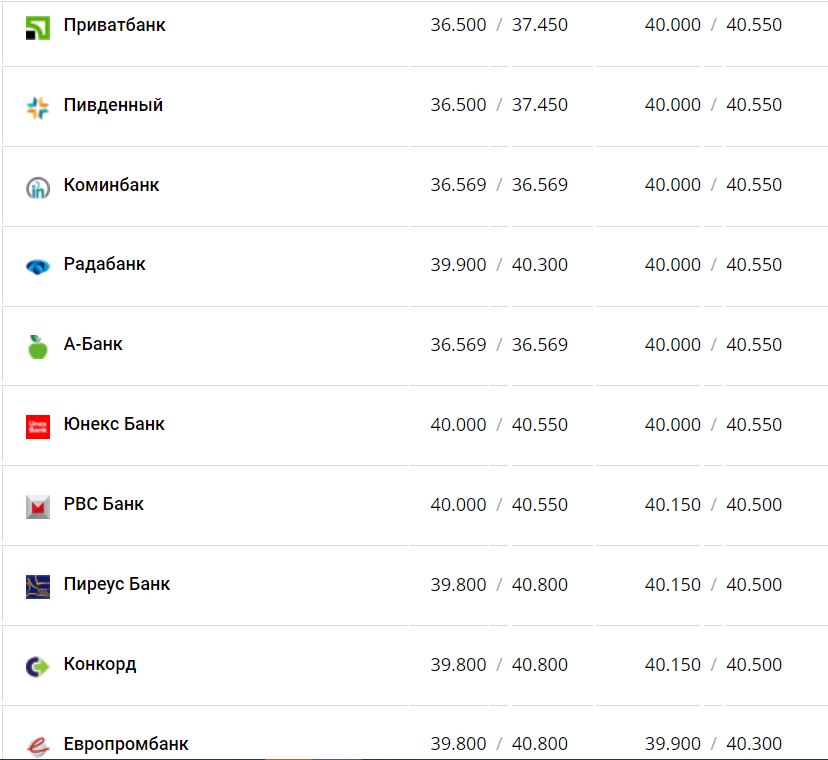Open the Пивденный bank name link

[x=113, y=105]
